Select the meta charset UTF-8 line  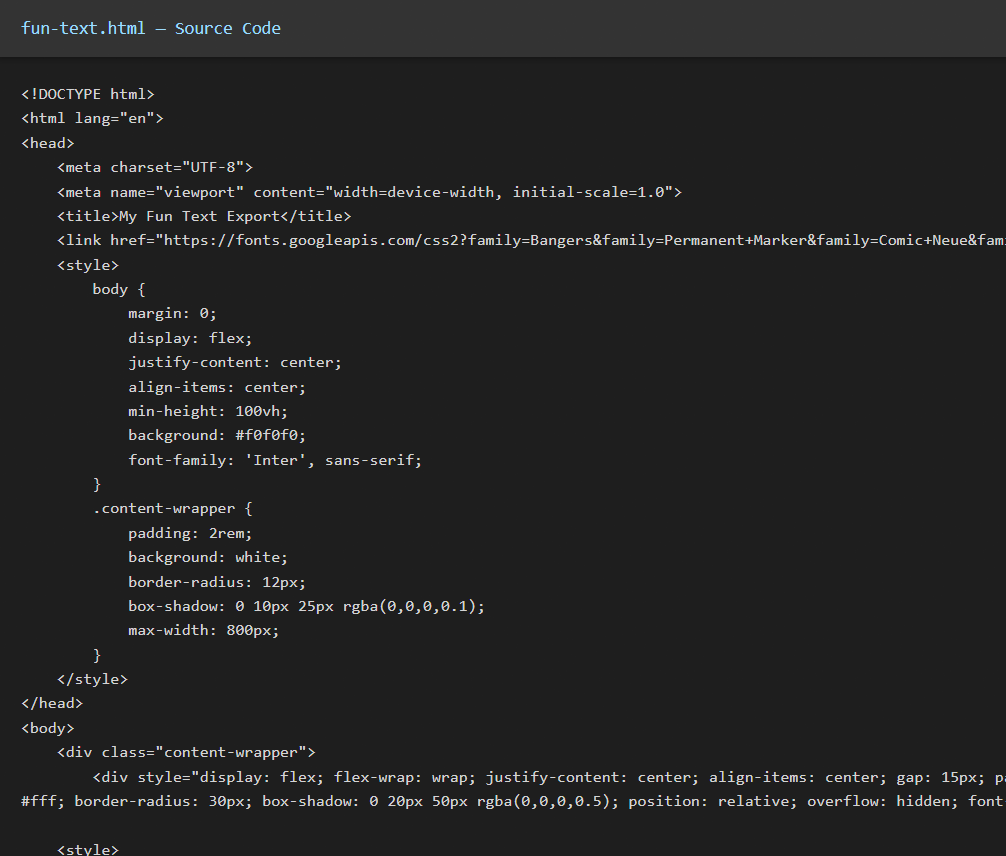155,167
